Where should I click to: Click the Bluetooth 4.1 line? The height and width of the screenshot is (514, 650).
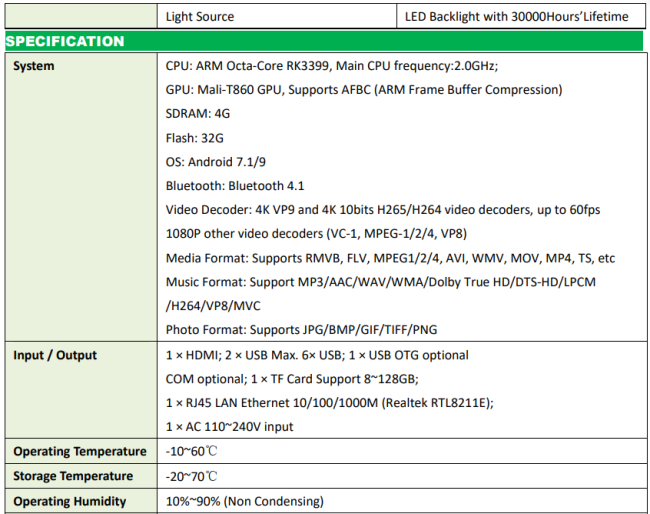235,186
